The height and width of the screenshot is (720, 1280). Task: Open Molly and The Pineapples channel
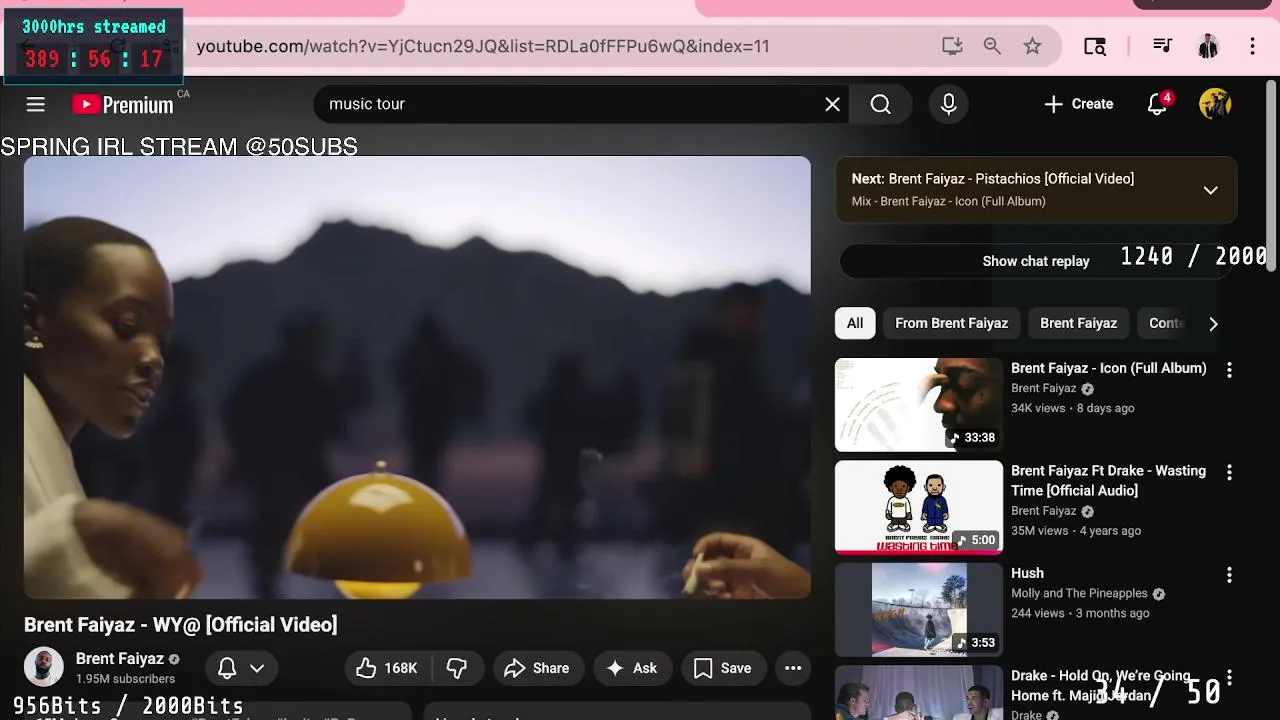(x=1079, y=594)
